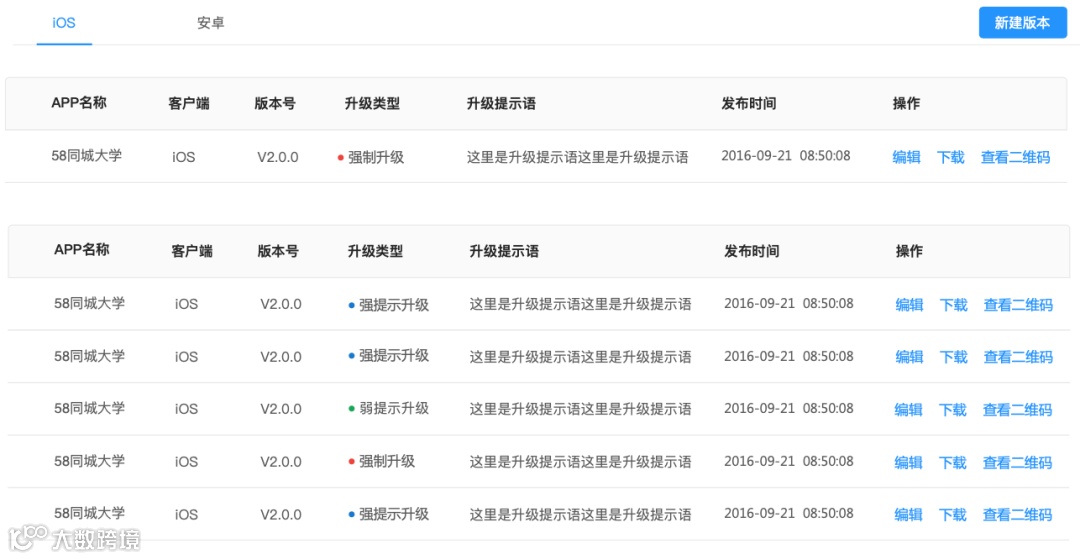Viewport: 1080px width, 559px height.
Task: Select 强制升级 cell in the lower table
Action: pos(382,461)
